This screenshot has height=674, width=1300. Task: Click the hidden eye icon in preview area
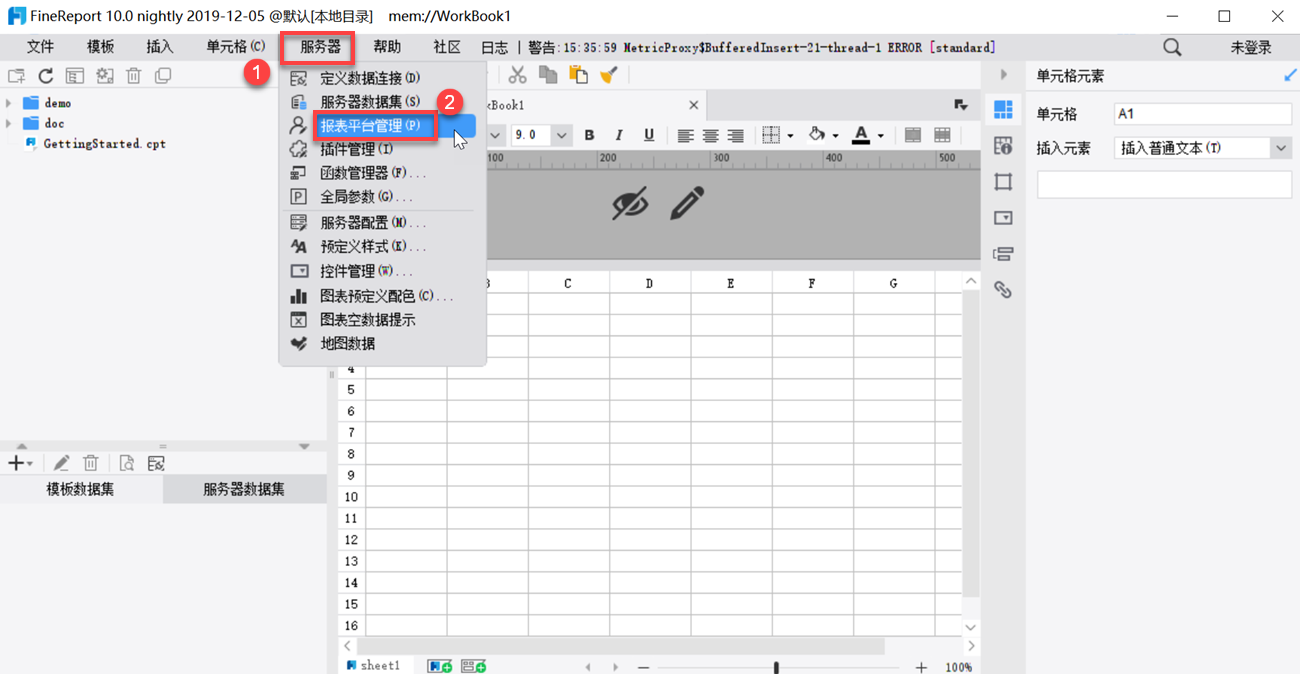click(x=630, y=203)
